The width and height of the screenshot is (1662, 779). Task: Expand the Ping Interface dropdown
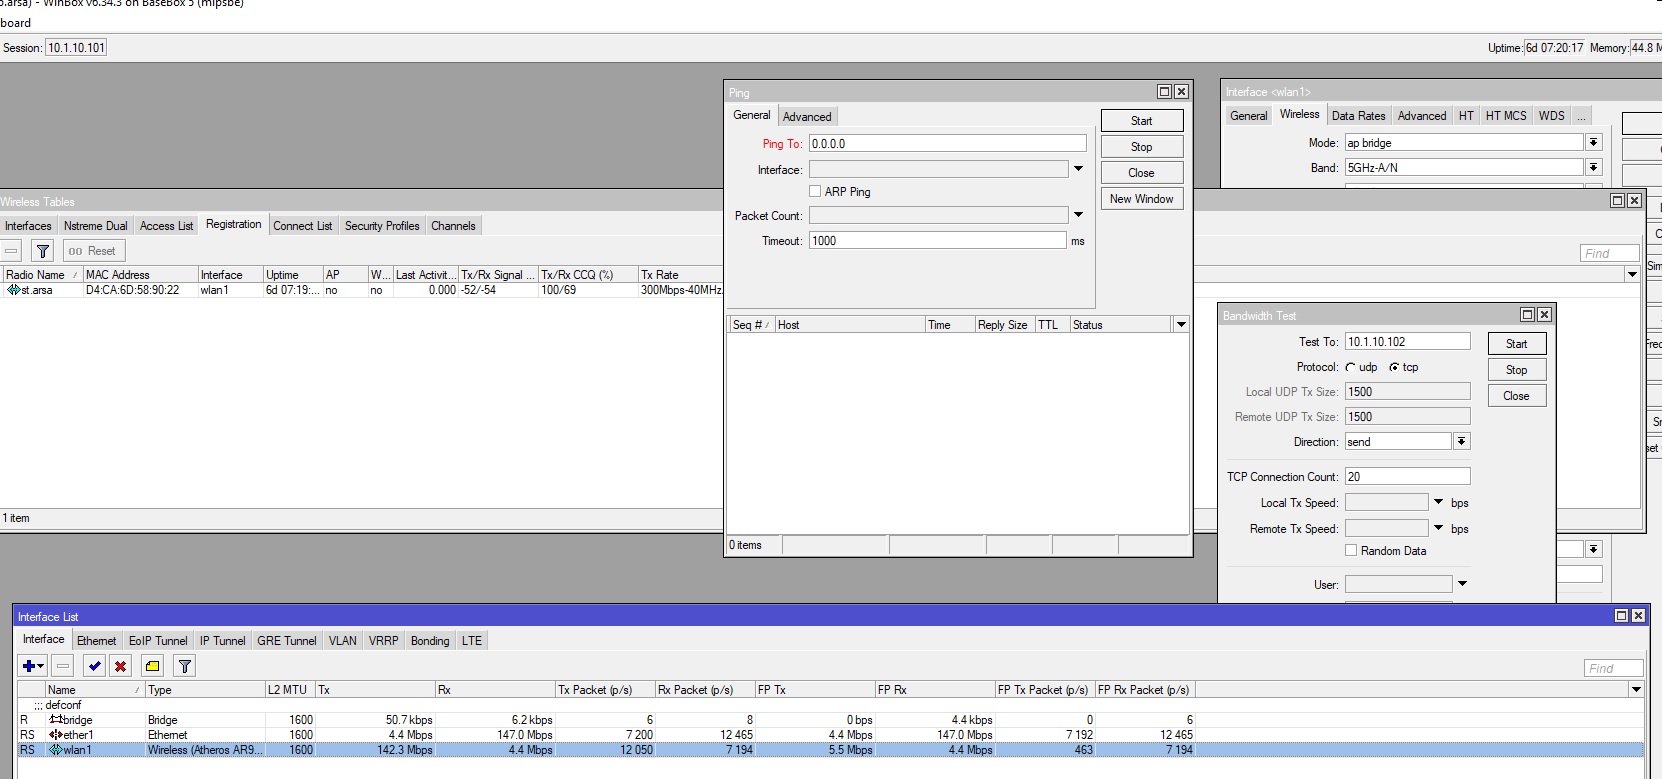pyautogui.click(x=1078, y=169)
